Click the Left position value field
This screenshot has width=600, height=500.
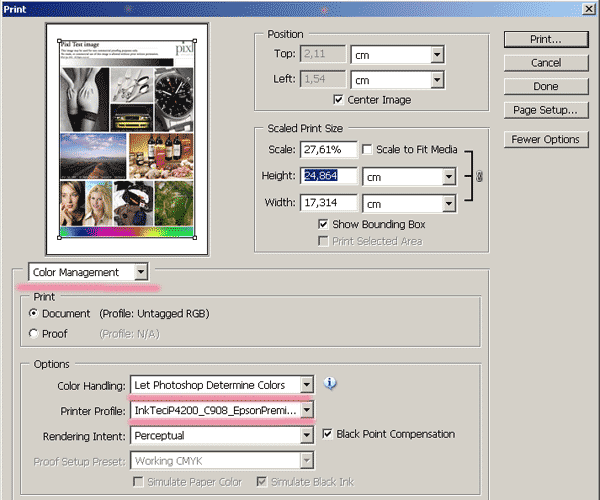(323, 79)
